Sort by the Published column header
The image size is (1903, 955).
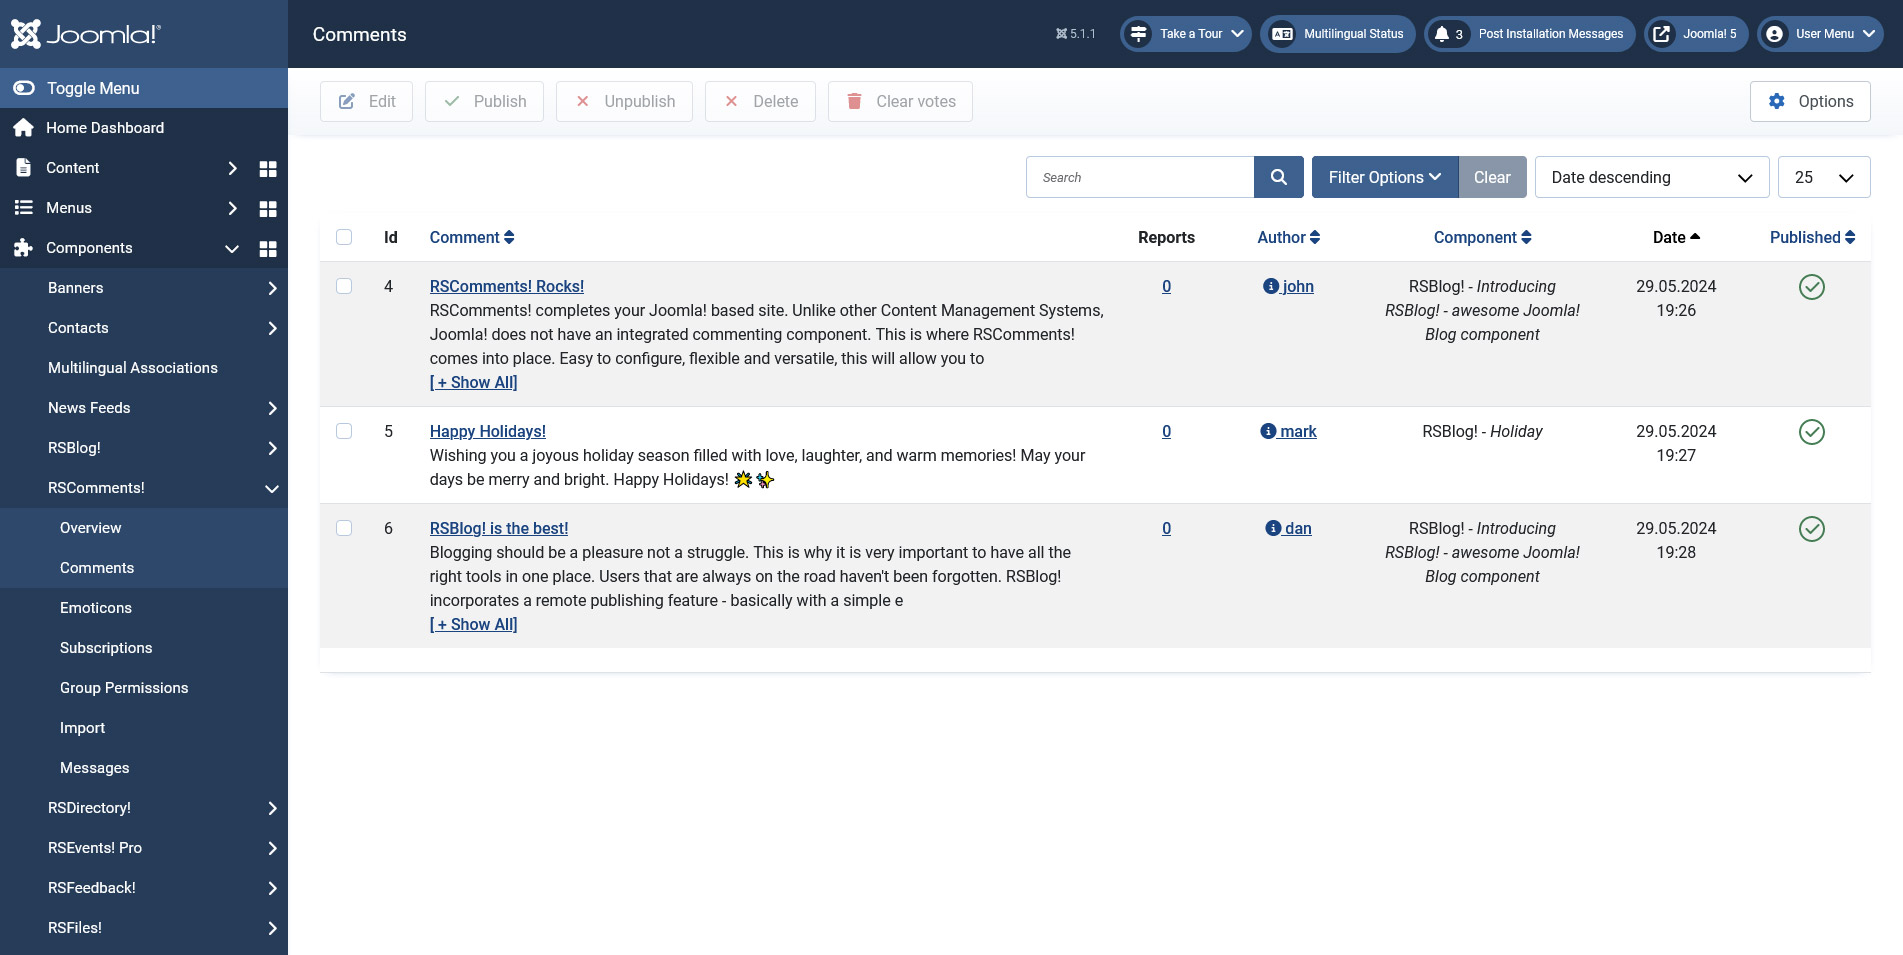coord(1812,237)
